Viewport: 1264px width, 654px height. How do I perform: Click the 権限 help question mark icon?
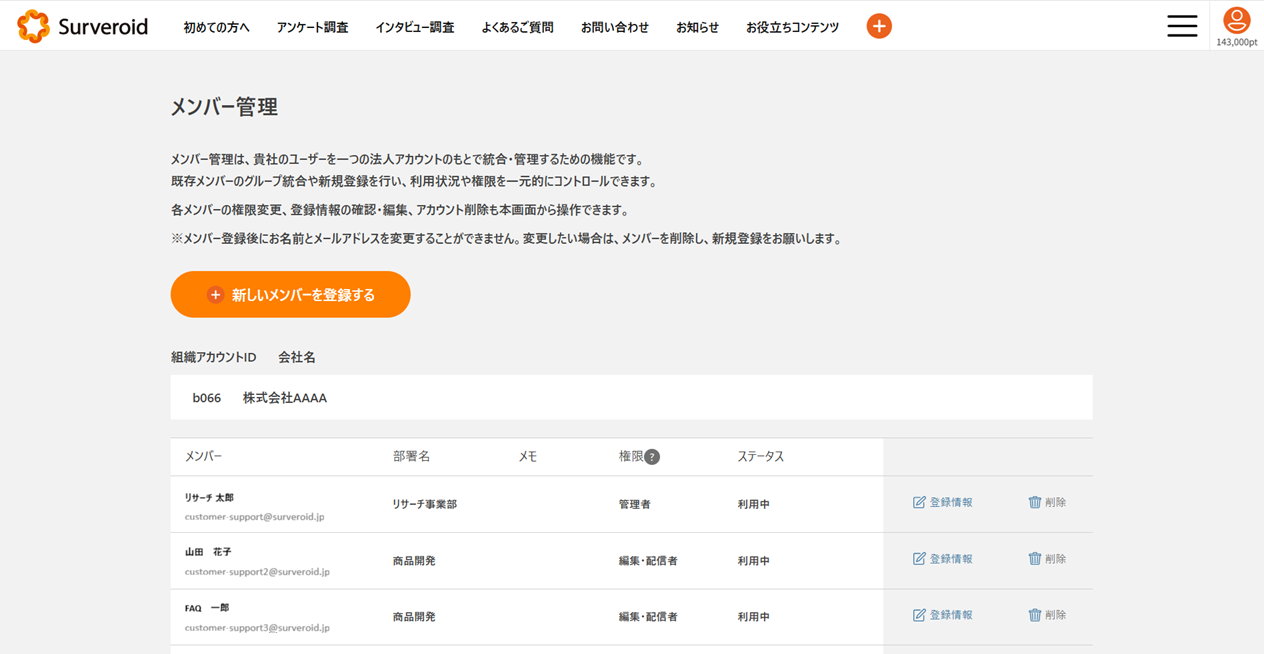click(x=652, y=457)
